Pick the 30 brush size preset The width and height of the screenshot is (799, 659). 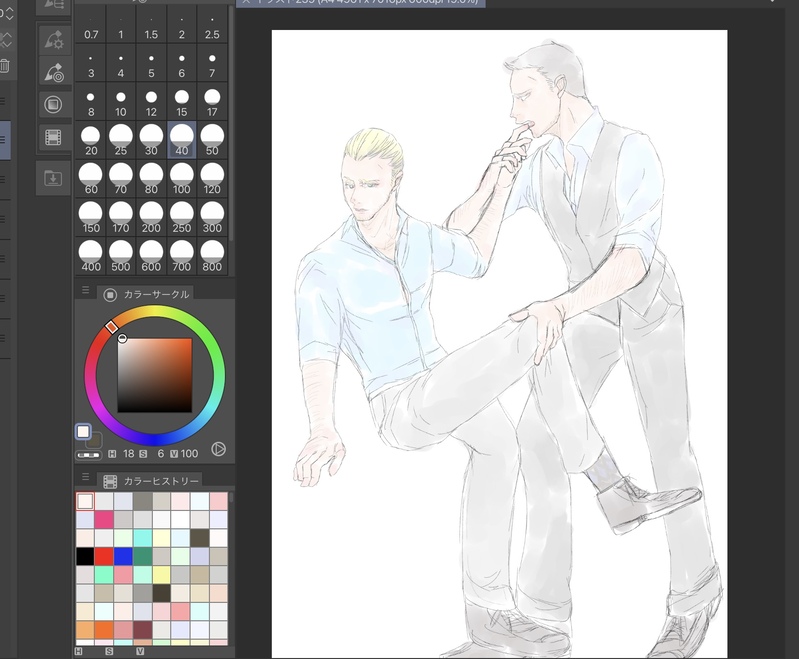151,140
